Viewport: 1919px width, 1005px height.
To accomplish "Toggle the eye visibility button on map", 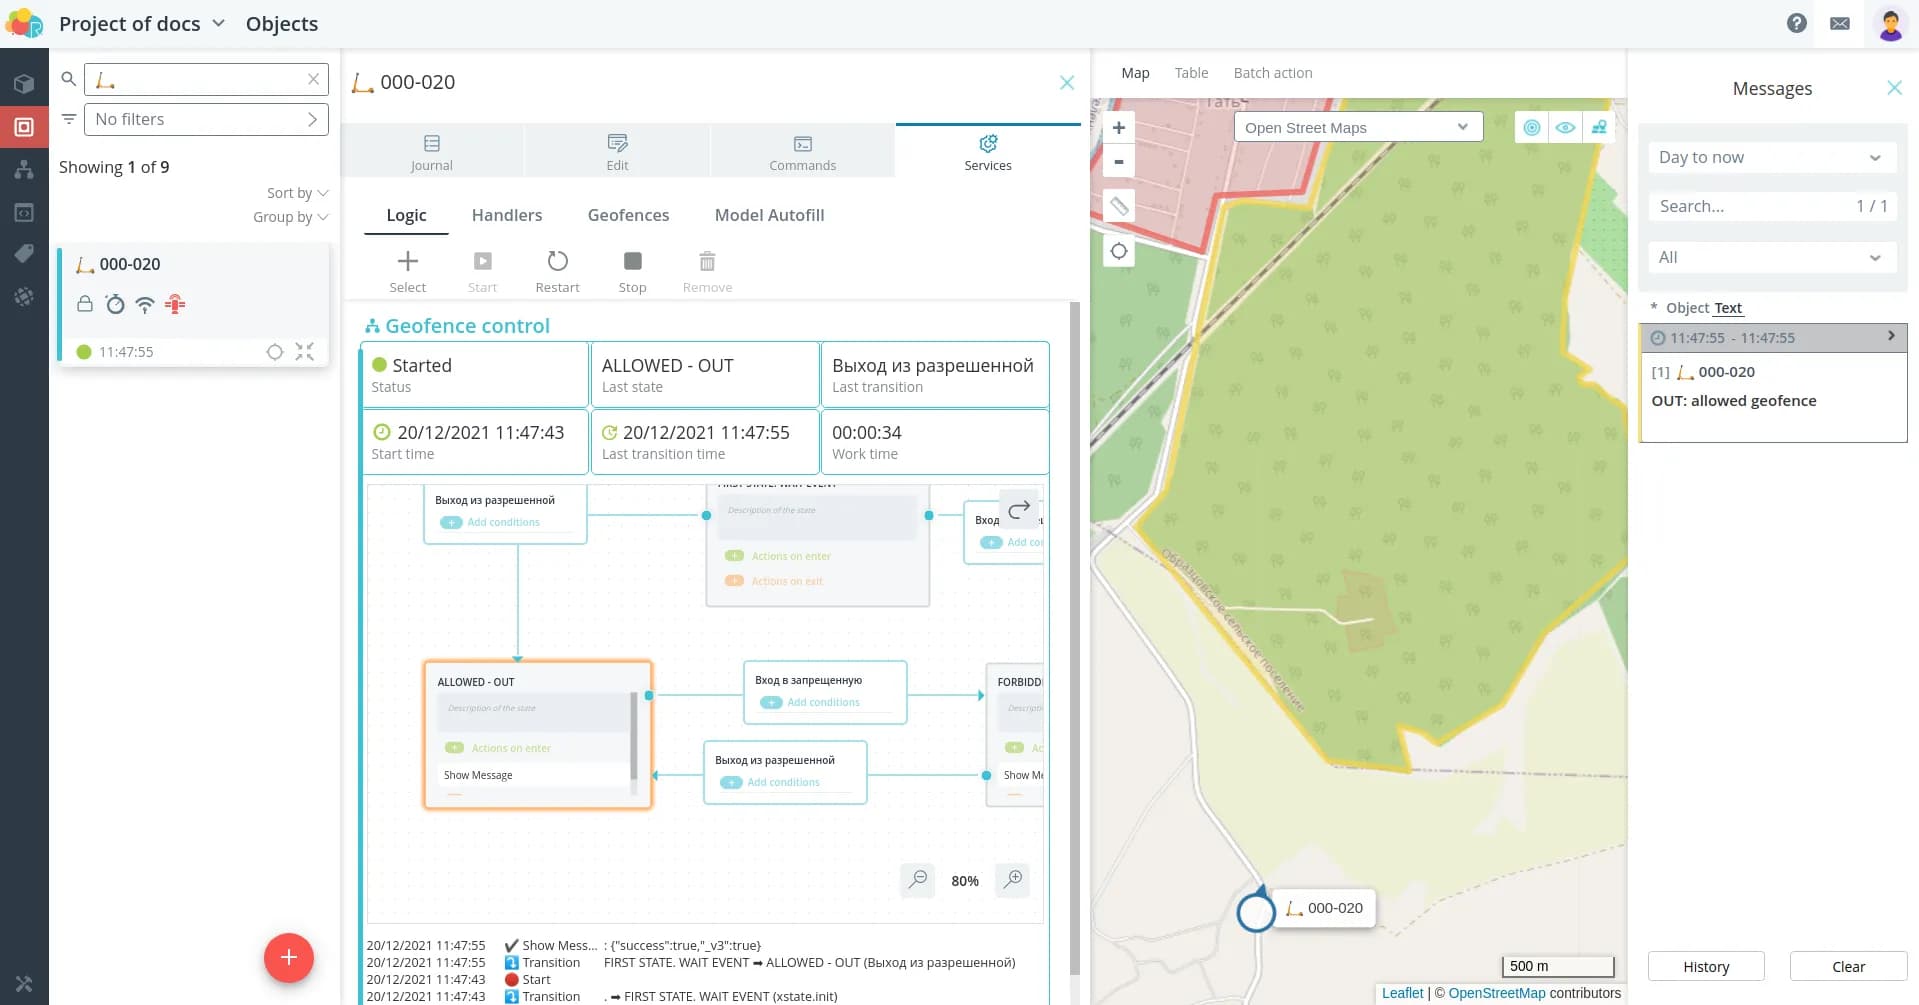I will click(1565, 128).
